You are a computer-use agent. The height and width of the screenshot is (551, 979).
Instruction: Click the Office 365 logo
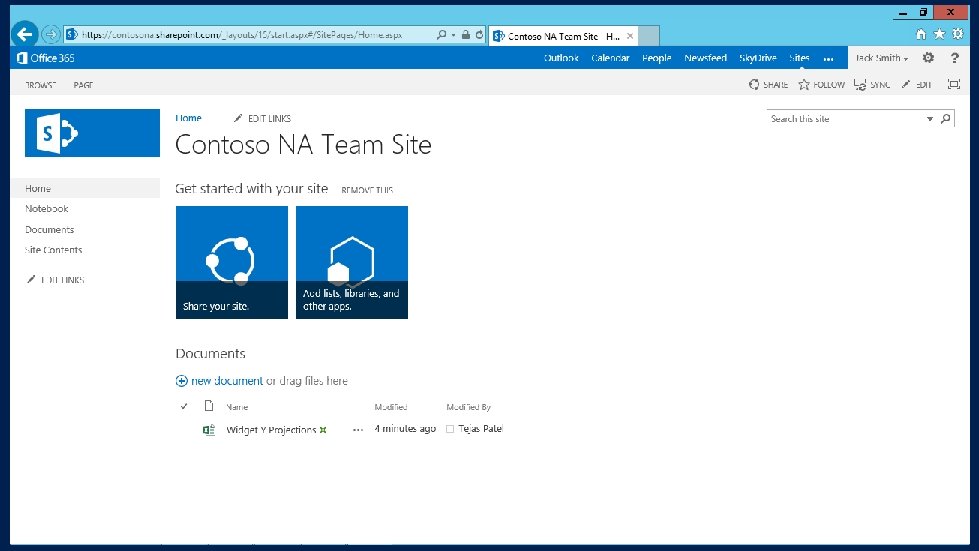(46, 58)
